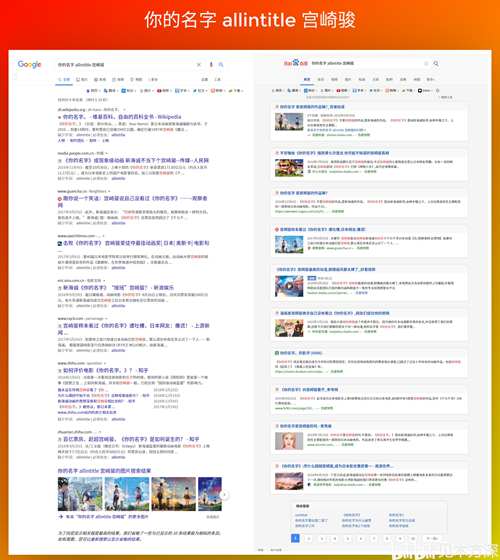Click the Baidu magnifier search icon
500x560 pixels.
click(x=436, y=63)
